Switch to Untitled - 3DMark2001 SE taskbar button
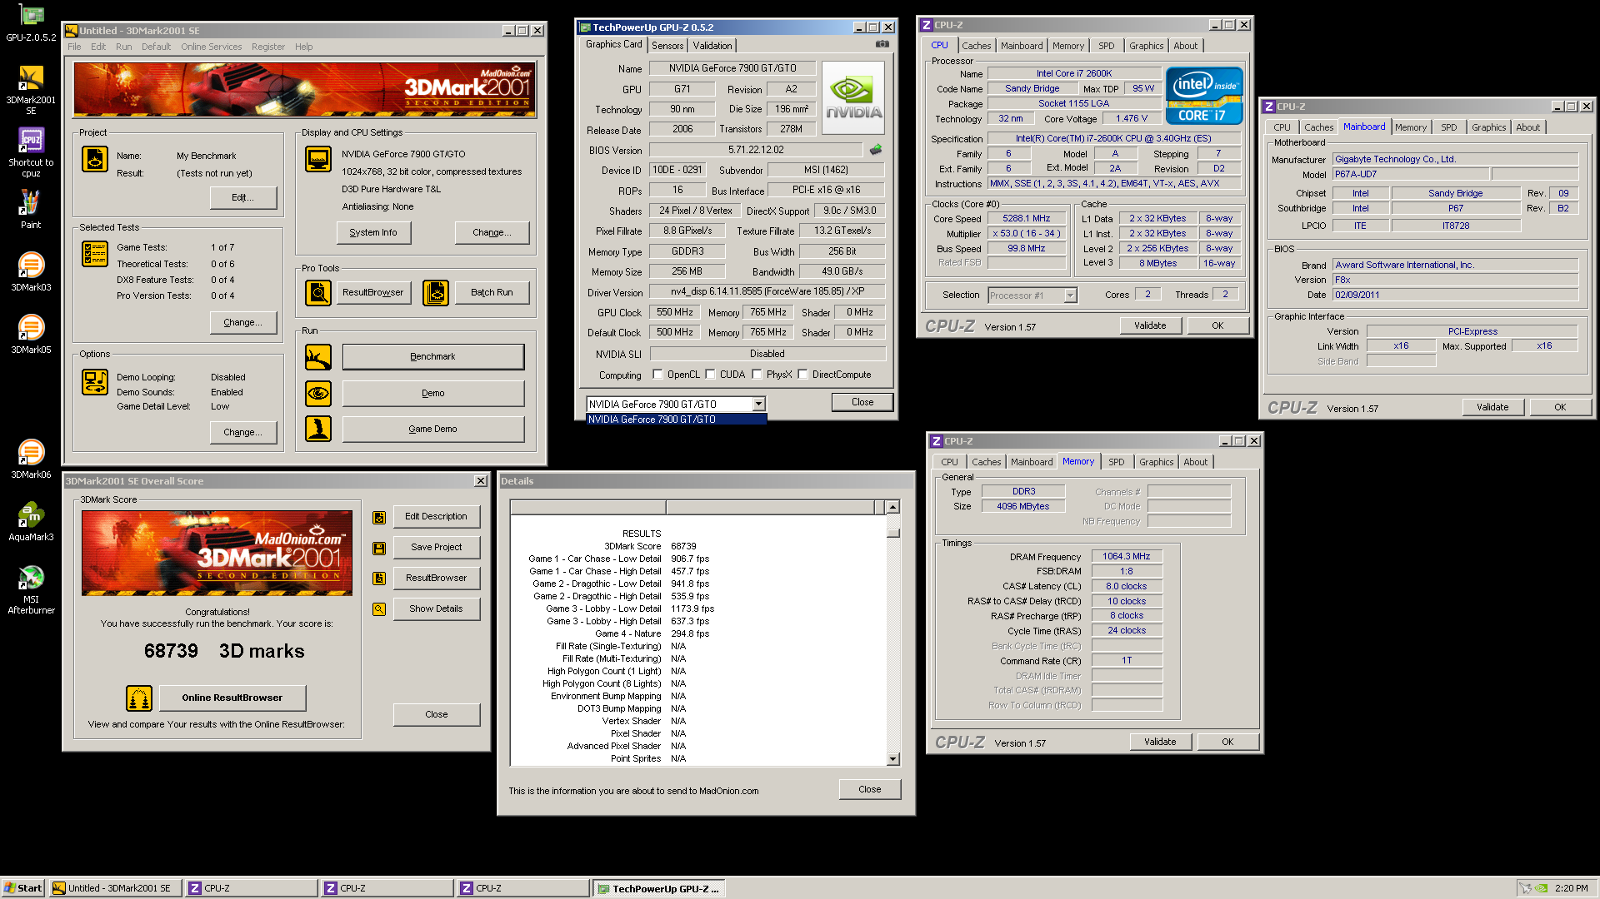This screenshot has height=899, width=1600. coord(115,888)
